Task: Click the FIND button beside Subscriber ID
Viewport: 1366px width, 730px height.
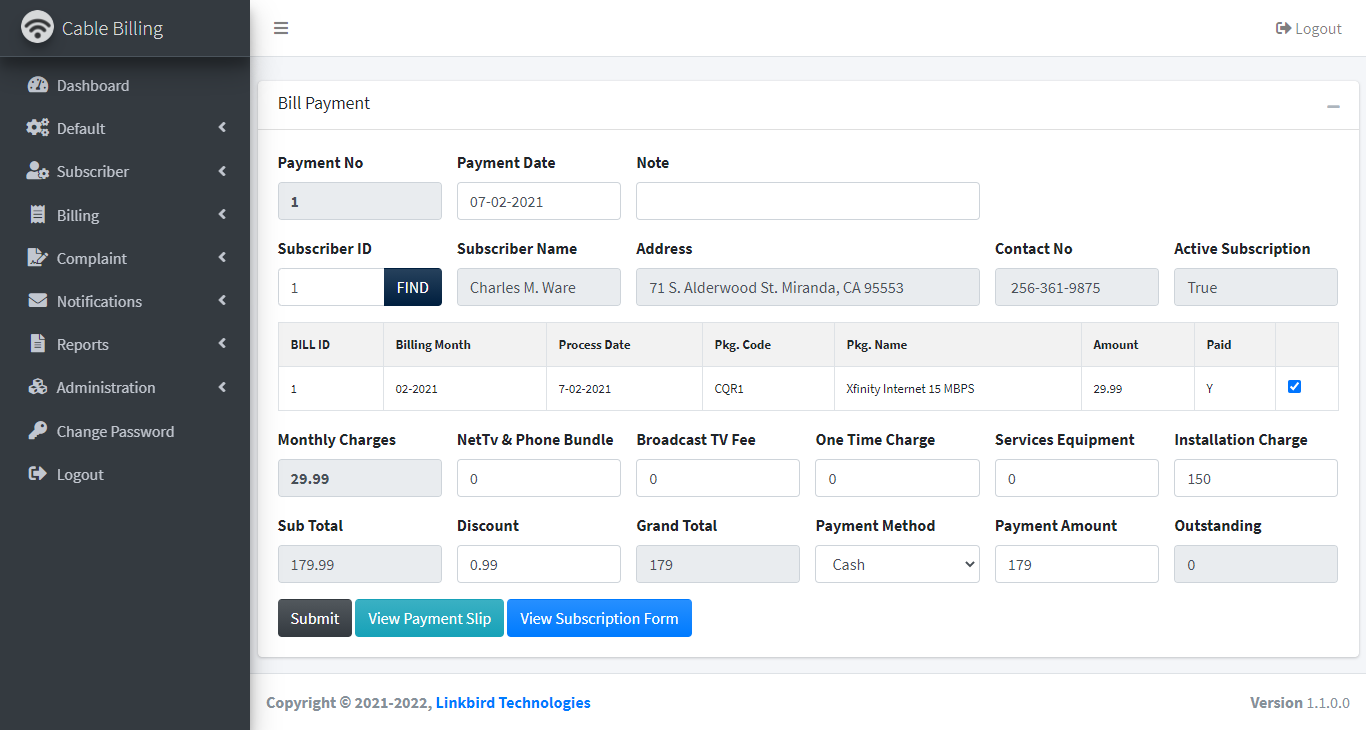Action: click(412, 287)
